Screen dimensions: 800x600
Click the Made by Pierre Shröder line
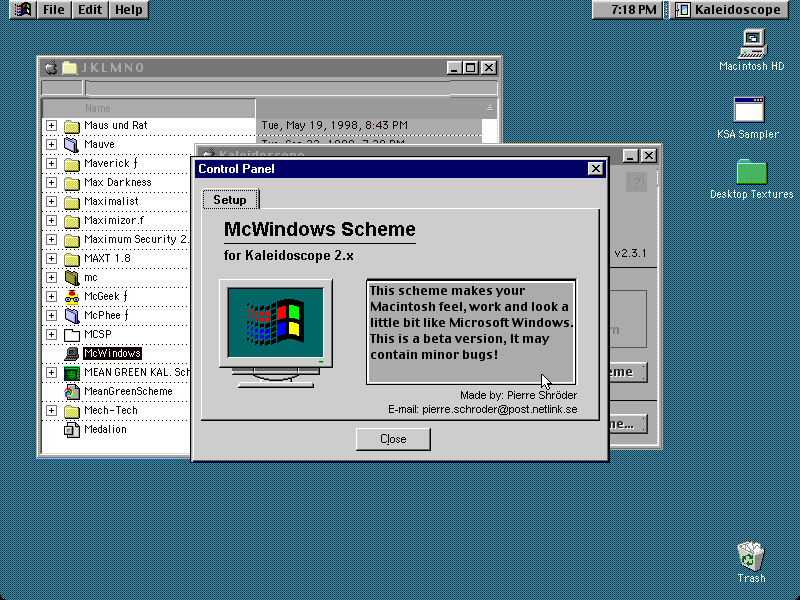[x=518, y=395]
